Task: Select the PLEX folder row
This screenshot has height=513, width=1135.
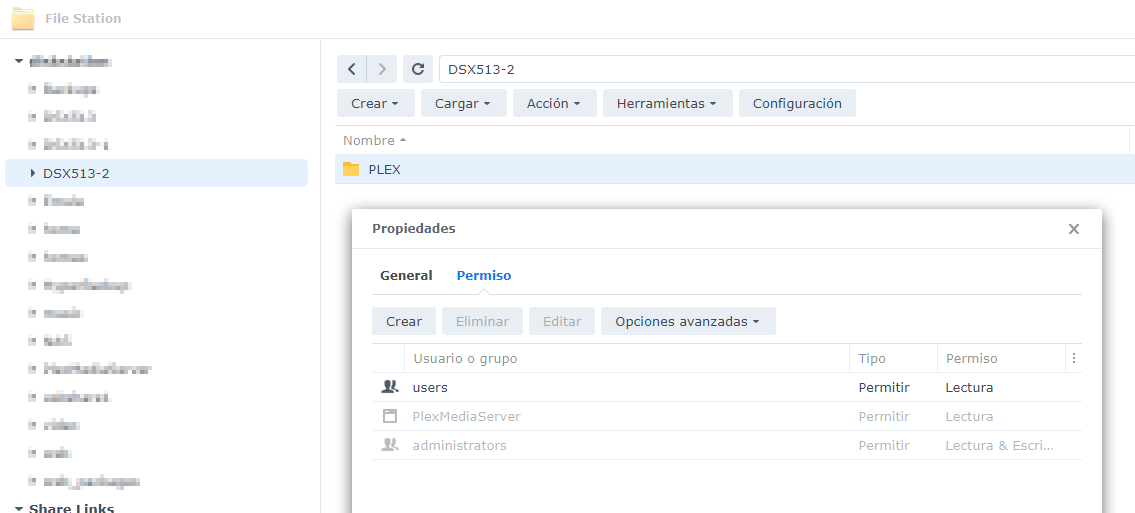Action: pos(735,169)
